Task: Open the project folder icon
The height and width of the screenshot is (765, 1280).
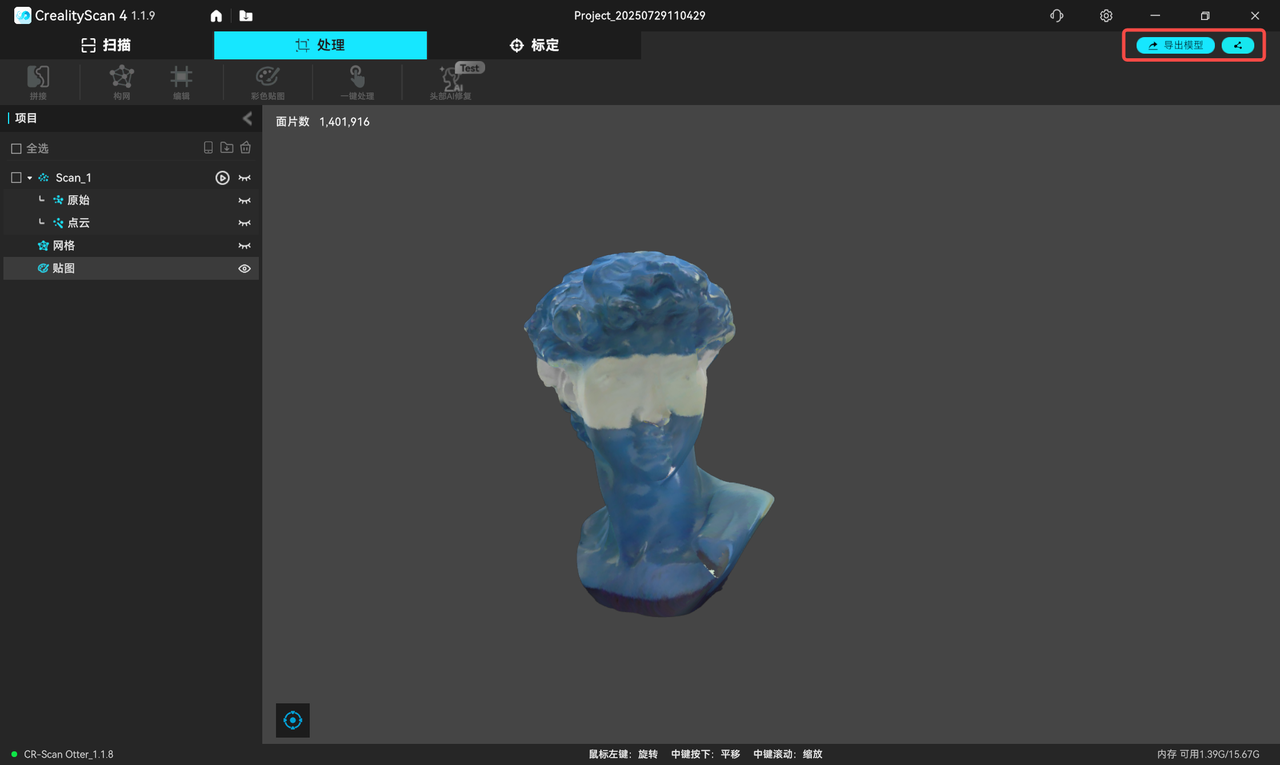Action: tap(246, 16)
